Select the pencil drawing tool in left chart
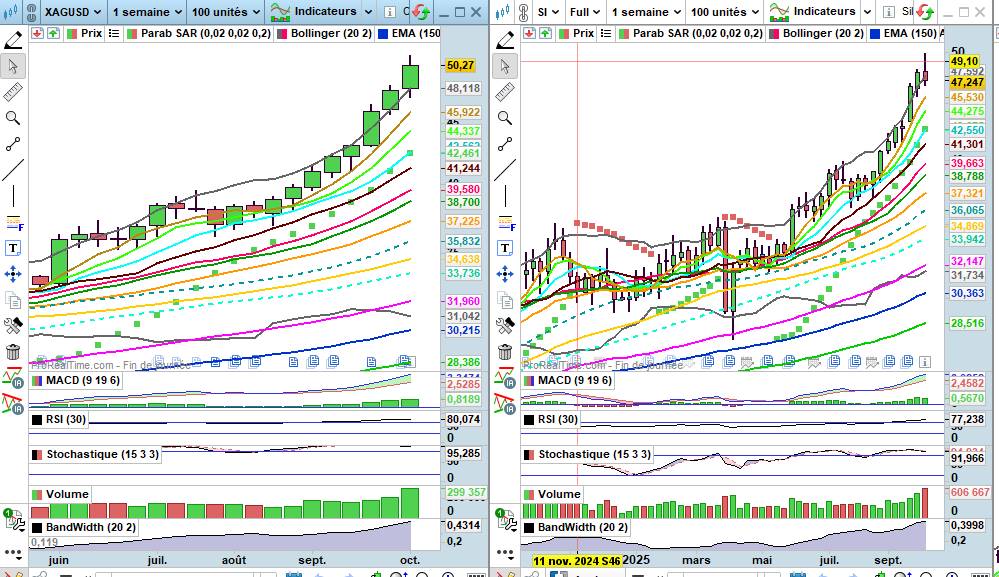 (x=13, y=40)
